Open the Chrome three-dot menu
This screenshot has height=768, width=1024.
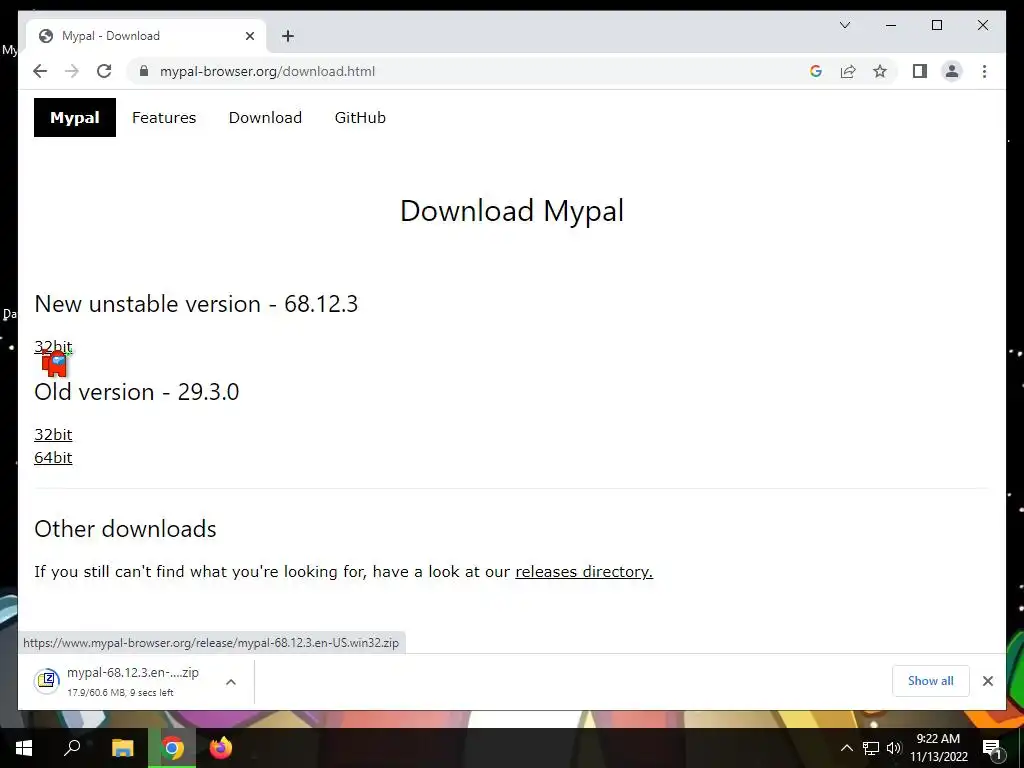click(984, 71)
